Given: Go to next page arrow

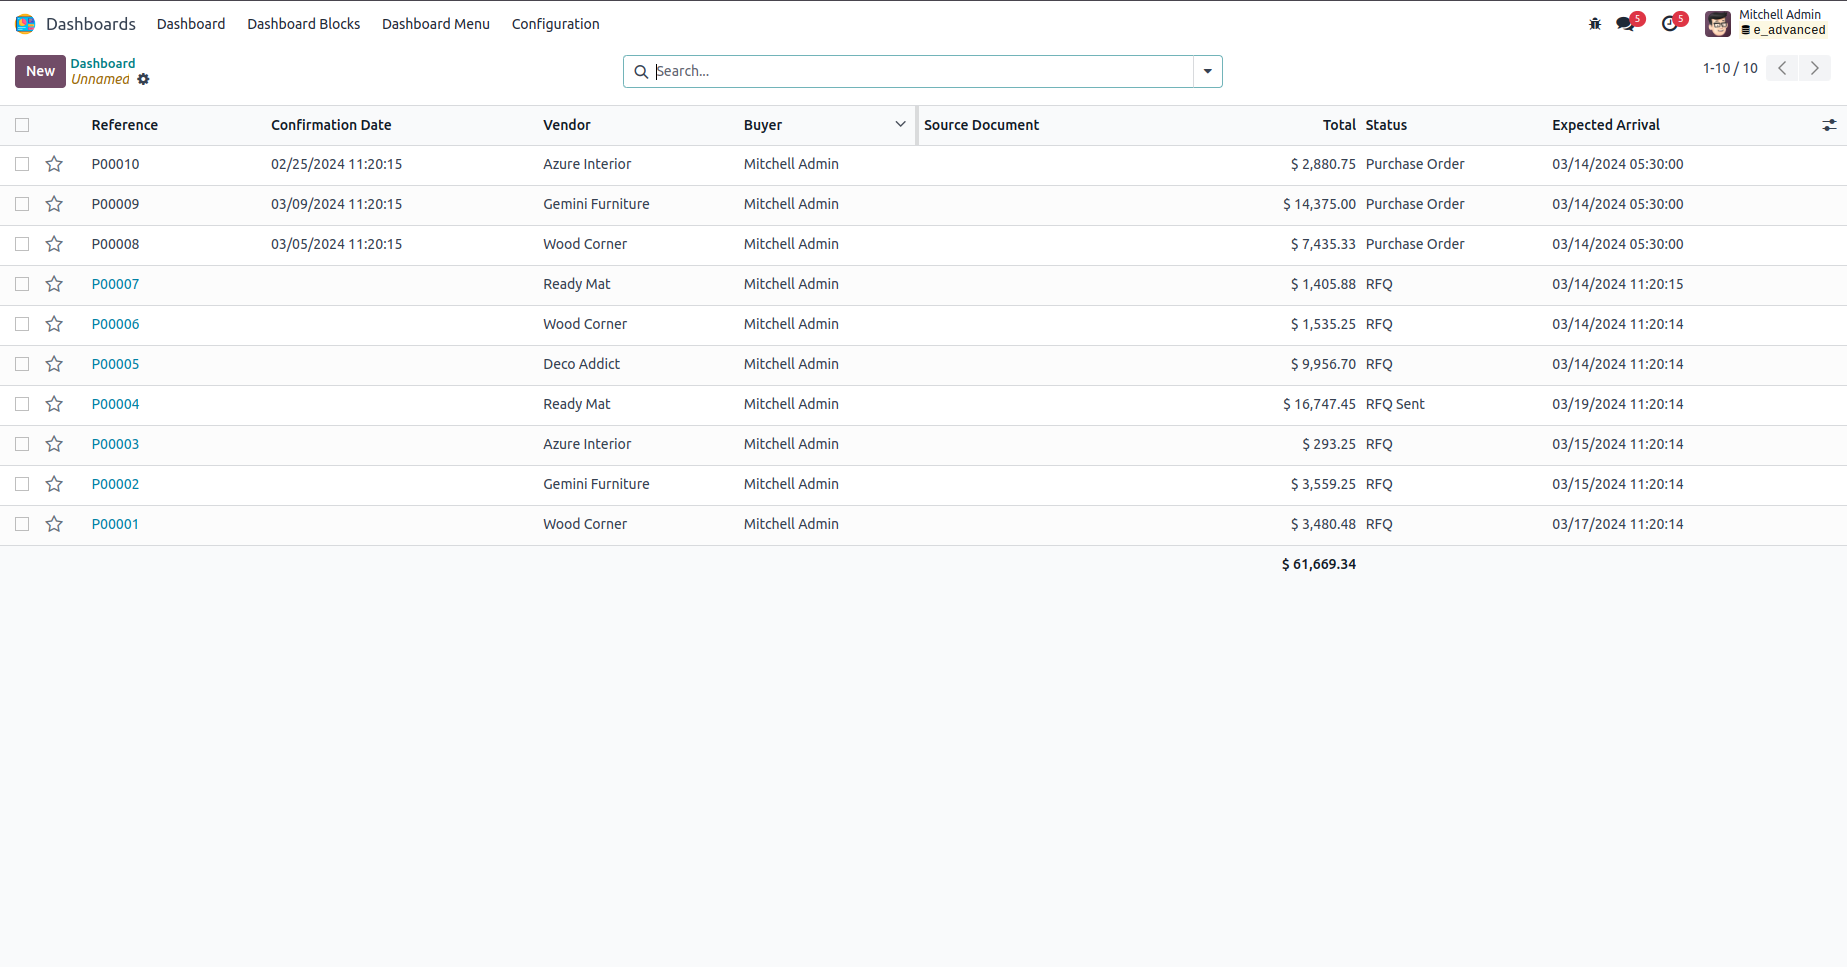Looking at the screenshot, I should 1815,68.
